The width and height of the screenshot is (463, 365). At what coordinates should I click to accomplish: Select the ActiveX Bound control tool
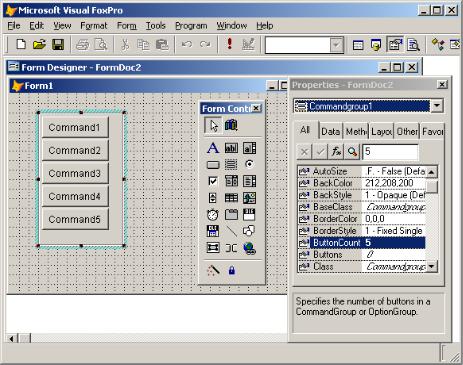pos(213,231)
